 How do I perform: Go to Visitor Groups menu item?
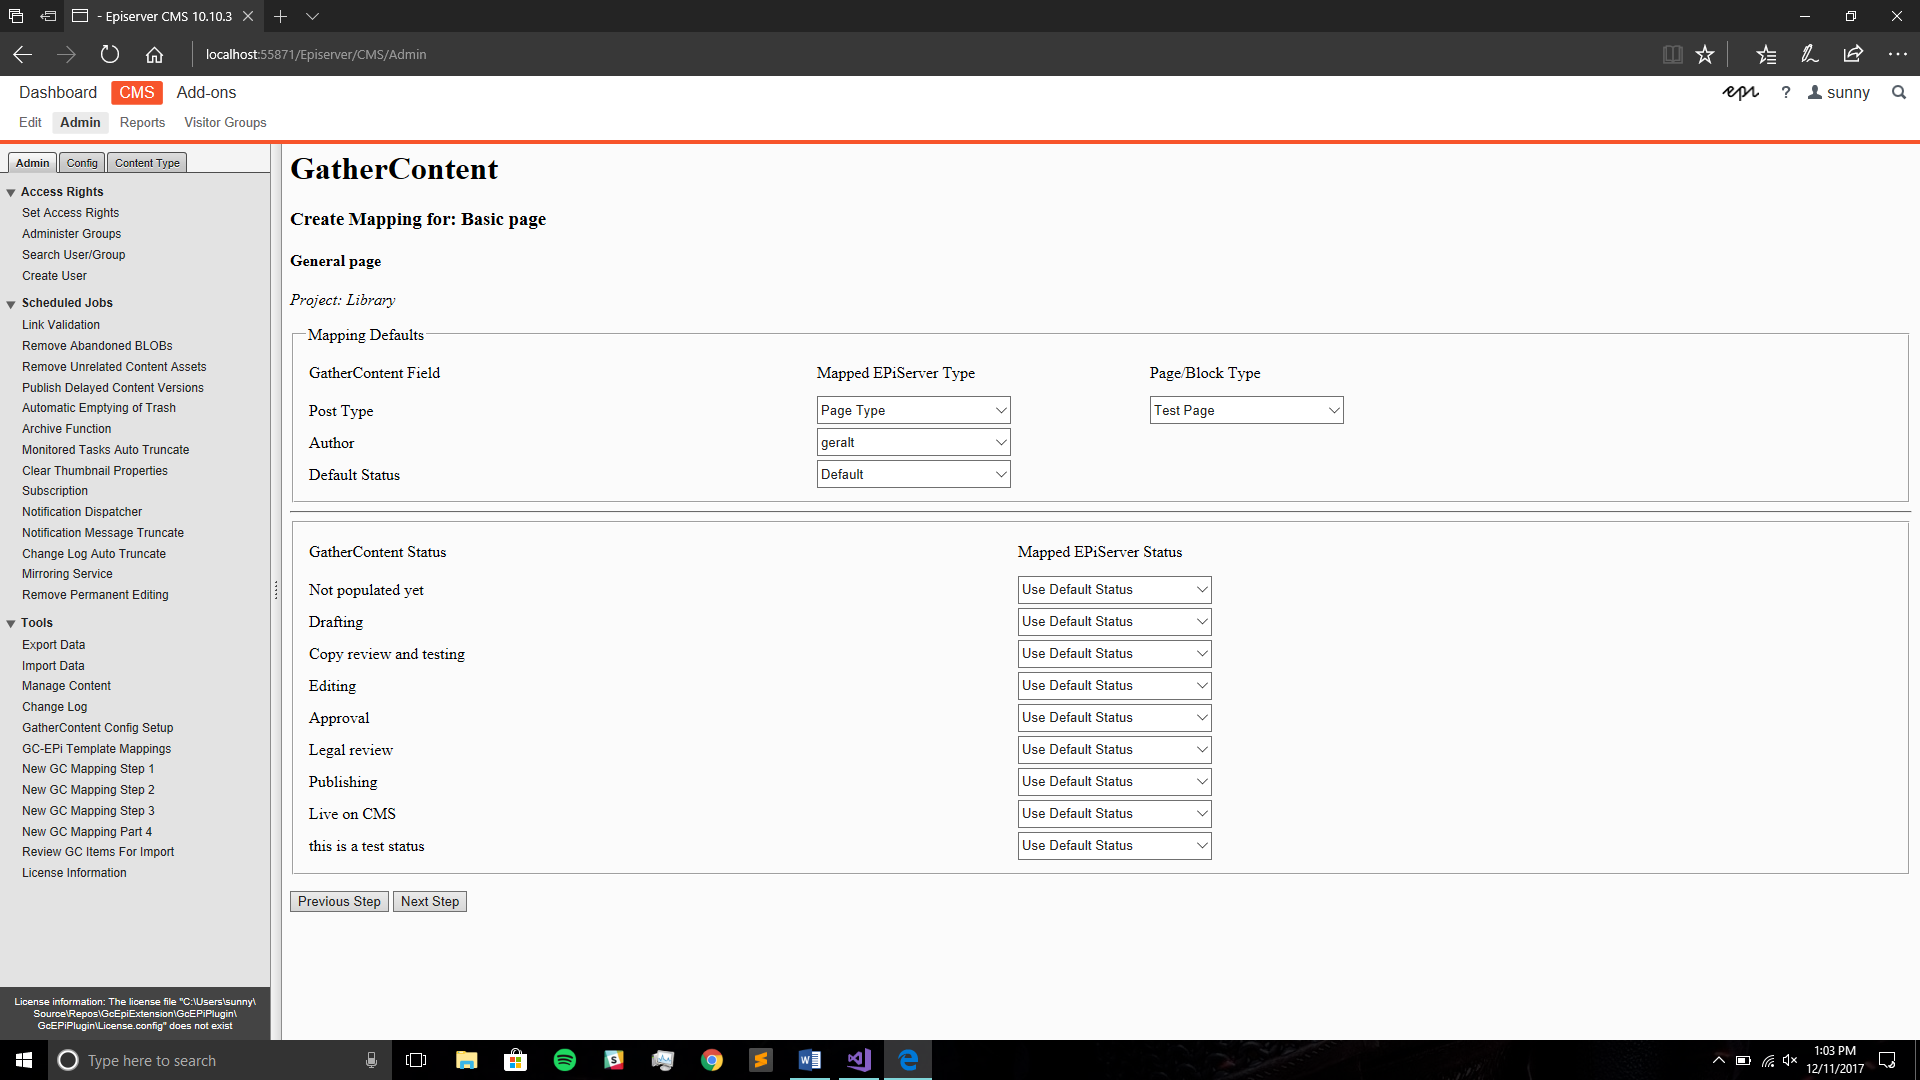coord(225,122)
